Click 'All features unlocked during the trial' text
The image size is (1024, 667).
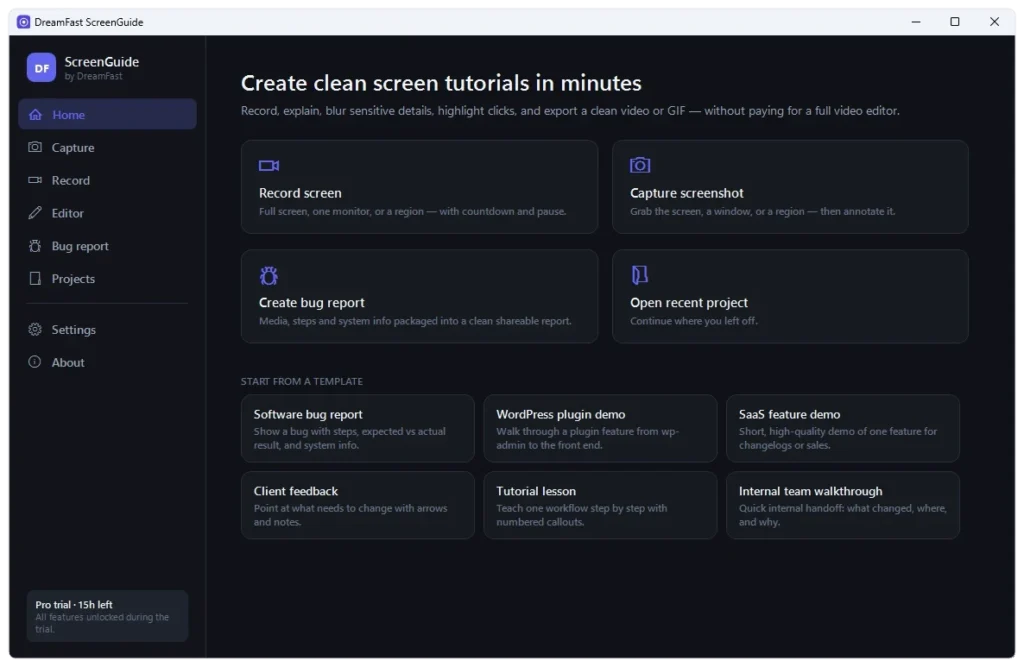[x=102, y=623]
